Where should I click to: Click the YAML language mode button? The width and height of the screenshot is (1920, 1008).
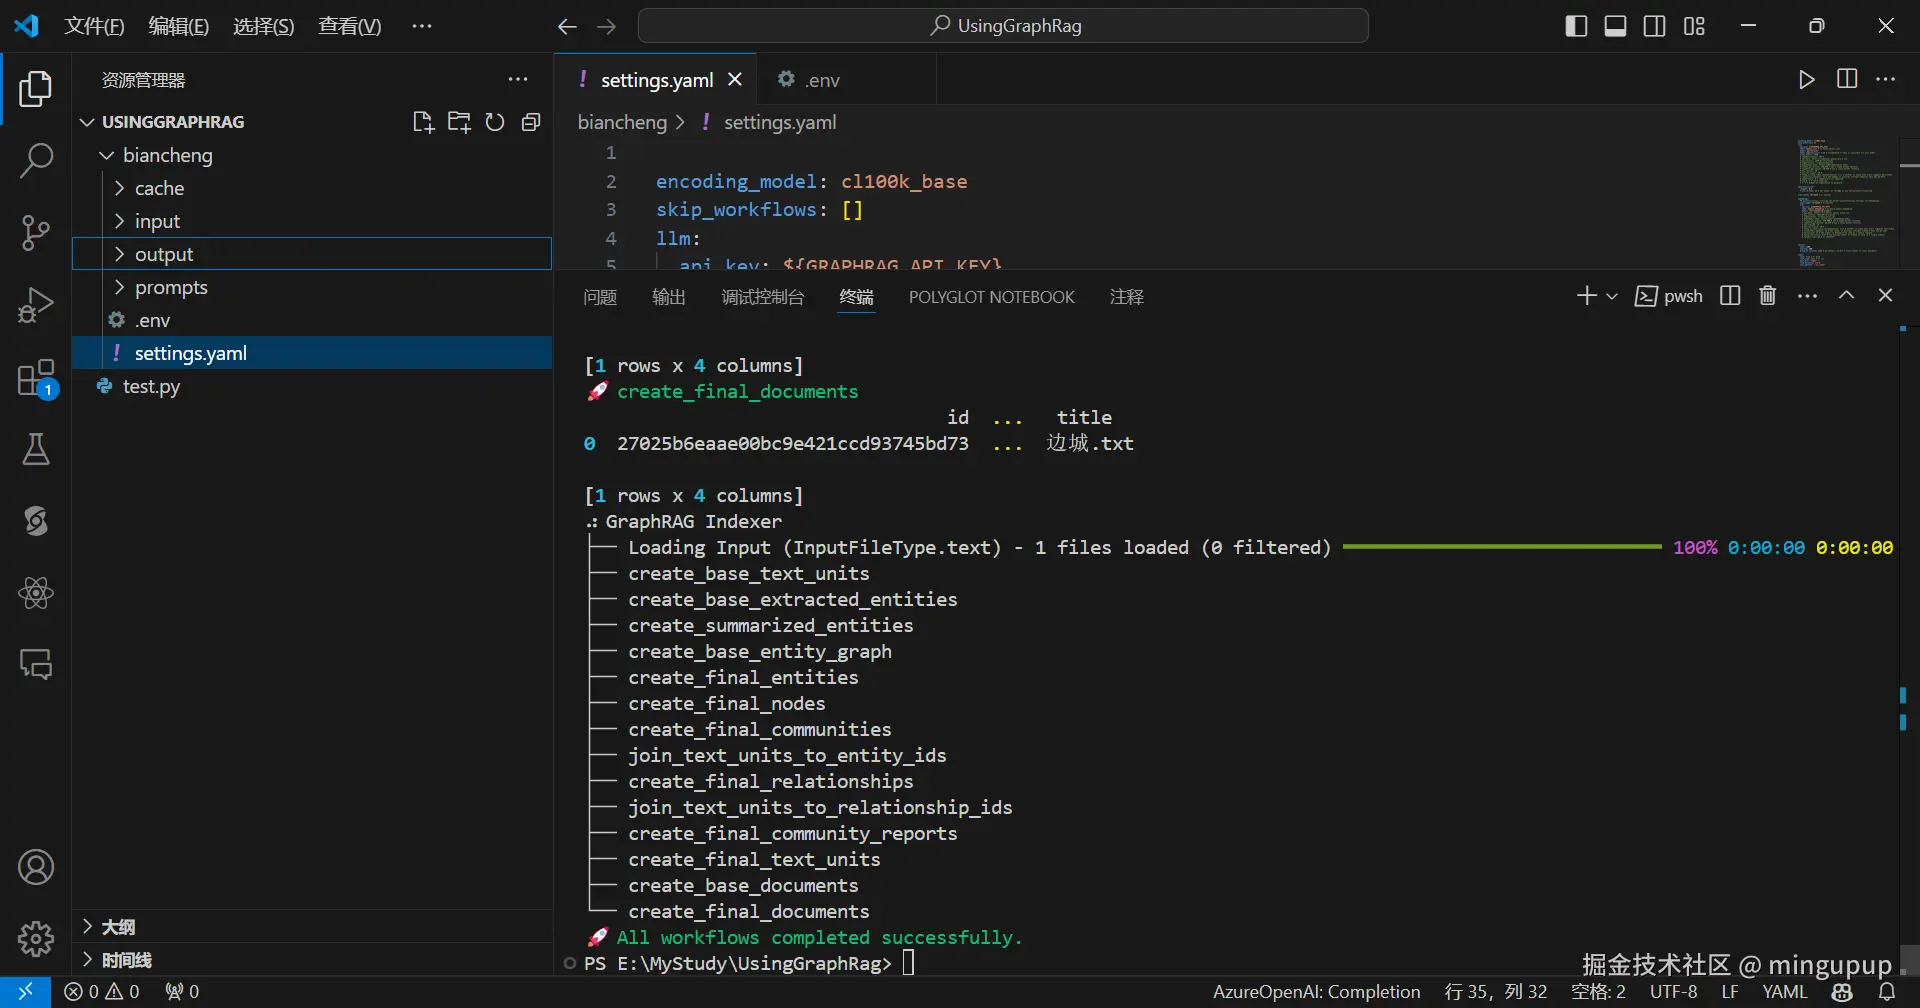1784,992
